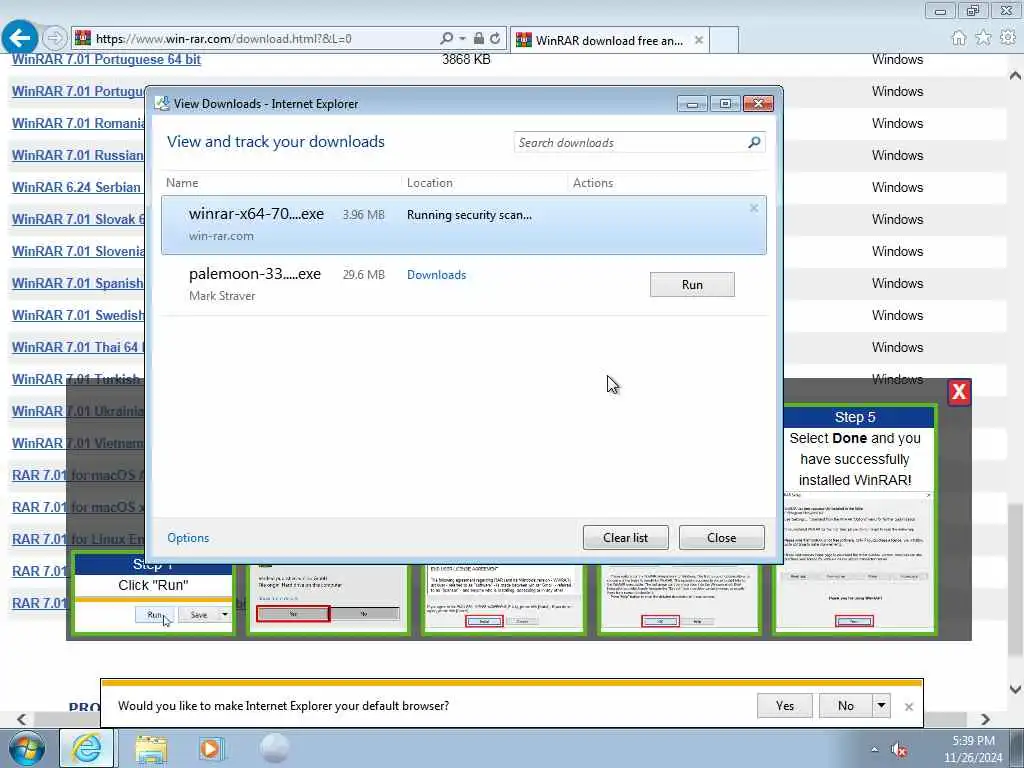Go back with the browser back arrow
The image size is (1024, 768).
click(x=20, y=38)
